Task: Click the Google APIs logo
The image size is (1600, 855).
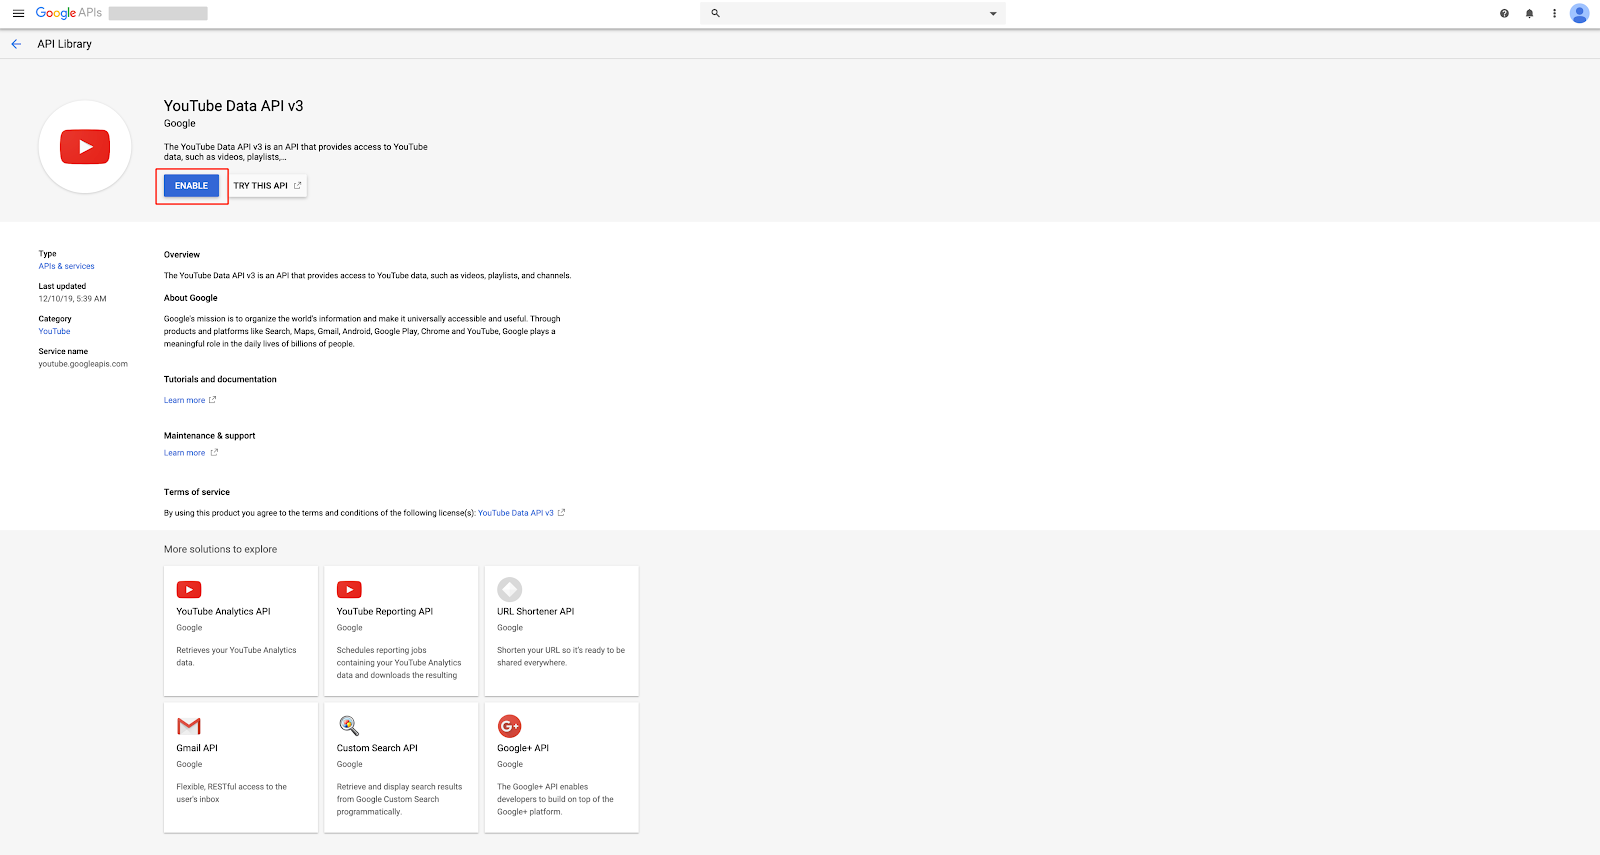Action: tap(68, 13)
